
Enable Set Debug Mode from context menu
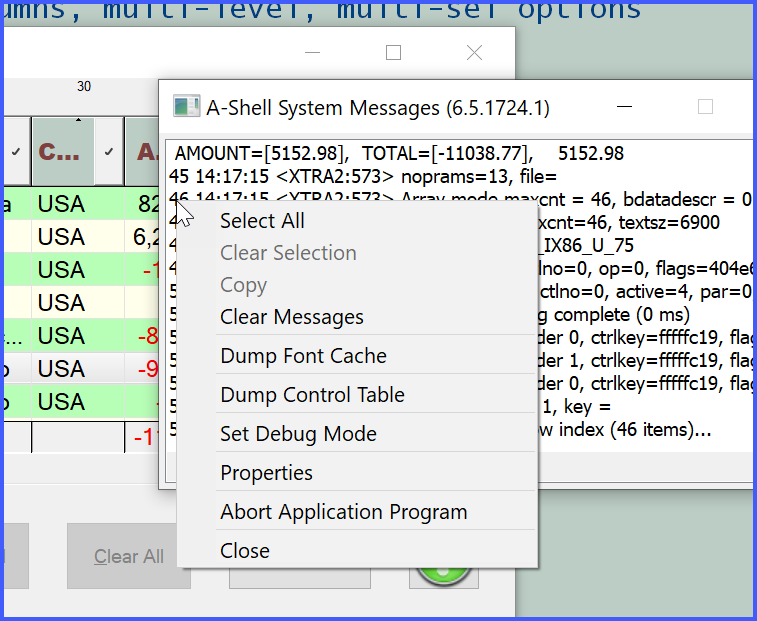coord(298,434)
